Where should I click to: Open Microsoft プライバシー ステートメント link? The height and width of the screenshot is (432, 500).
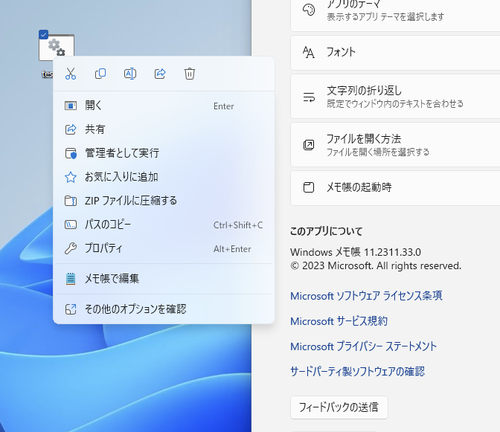click(363, 347)
